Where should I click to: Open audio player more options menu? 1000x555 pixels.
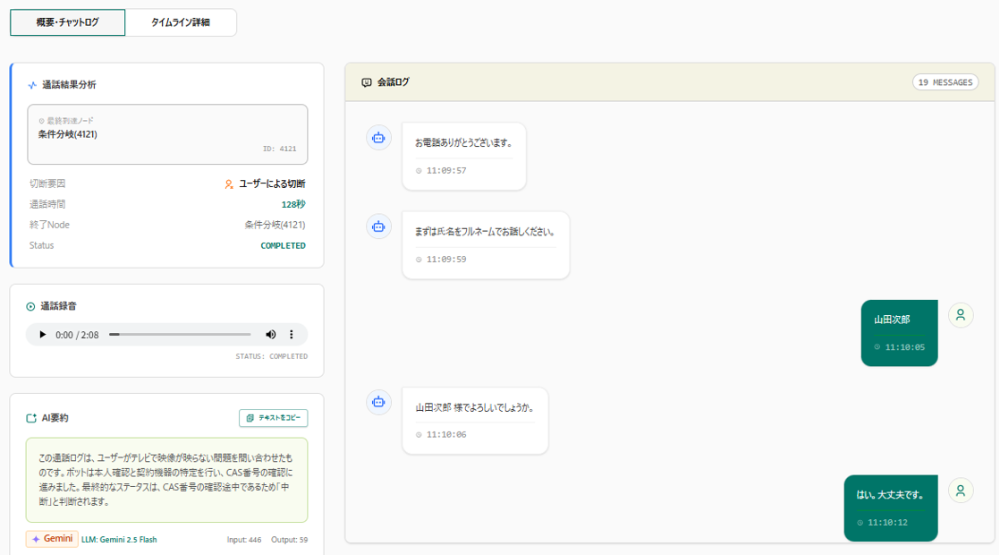click(x=291, y=334)
